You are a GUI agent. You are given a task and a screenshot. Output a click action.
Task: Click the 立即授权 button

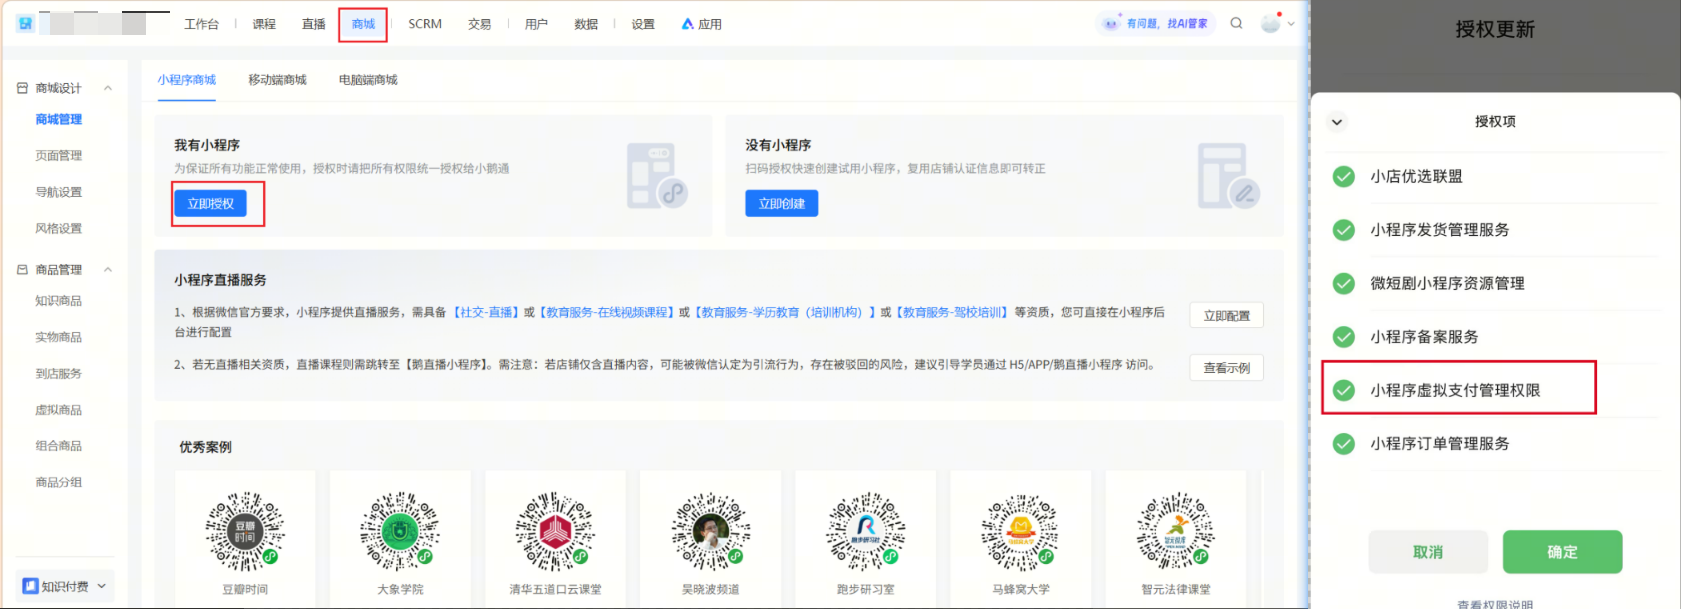[210, 203]
